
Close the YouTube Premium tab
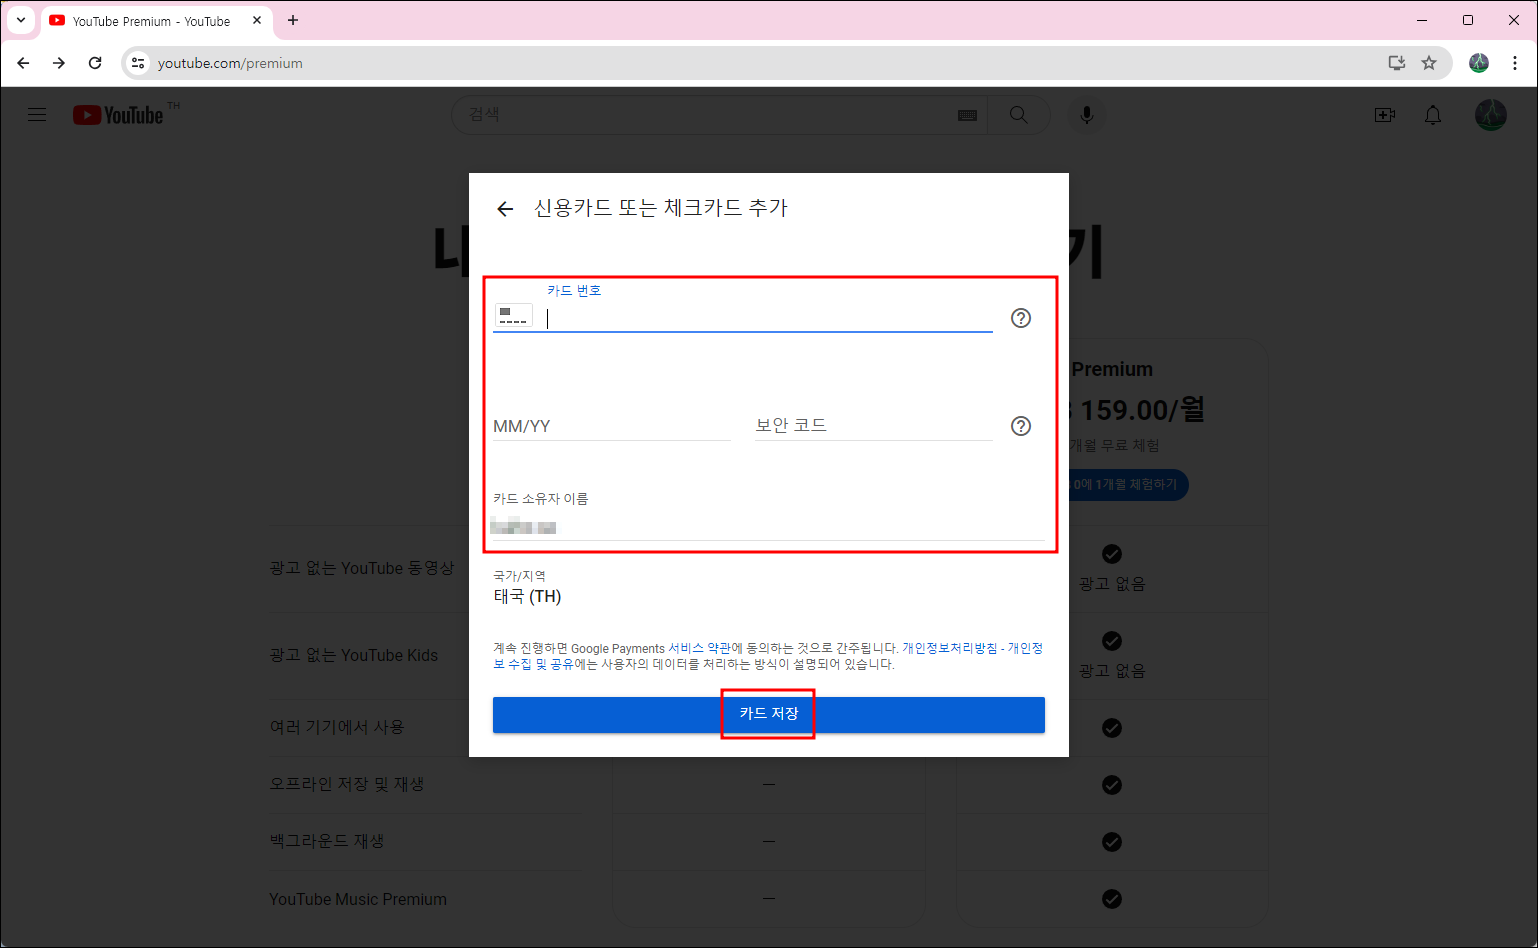pos(257,20)
